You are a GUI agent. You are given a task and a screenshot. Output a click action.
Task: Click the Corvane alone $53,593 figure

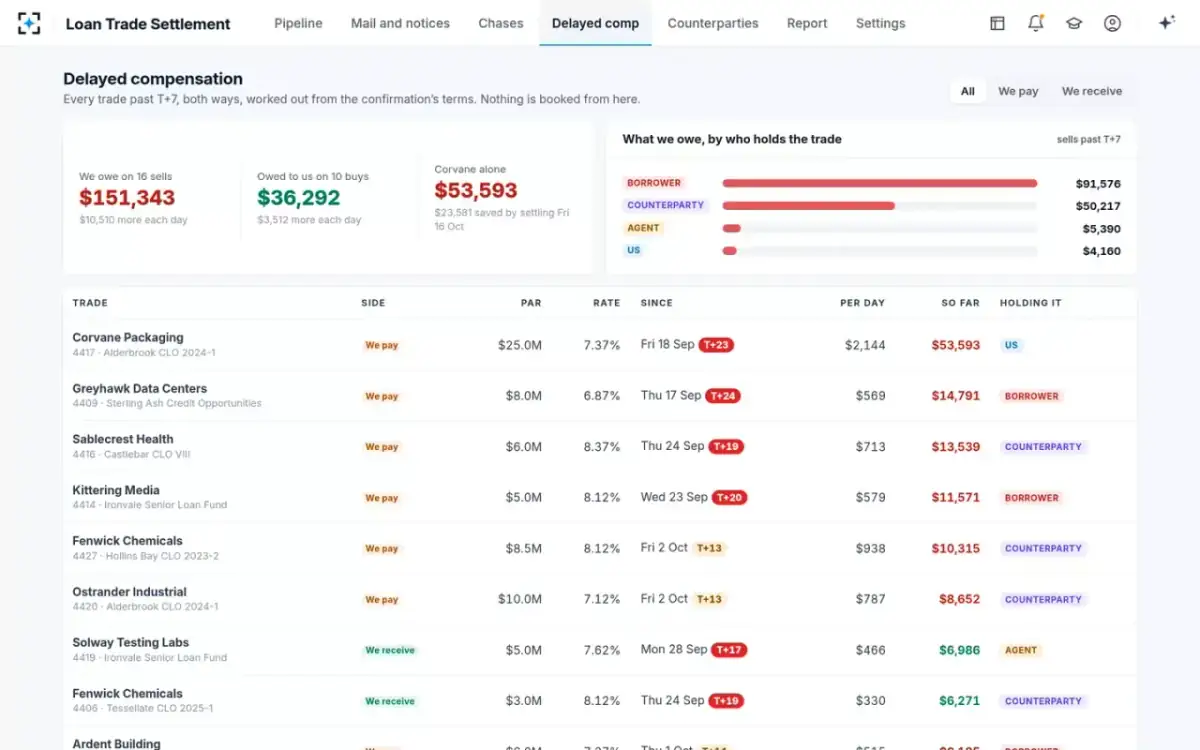476,191
